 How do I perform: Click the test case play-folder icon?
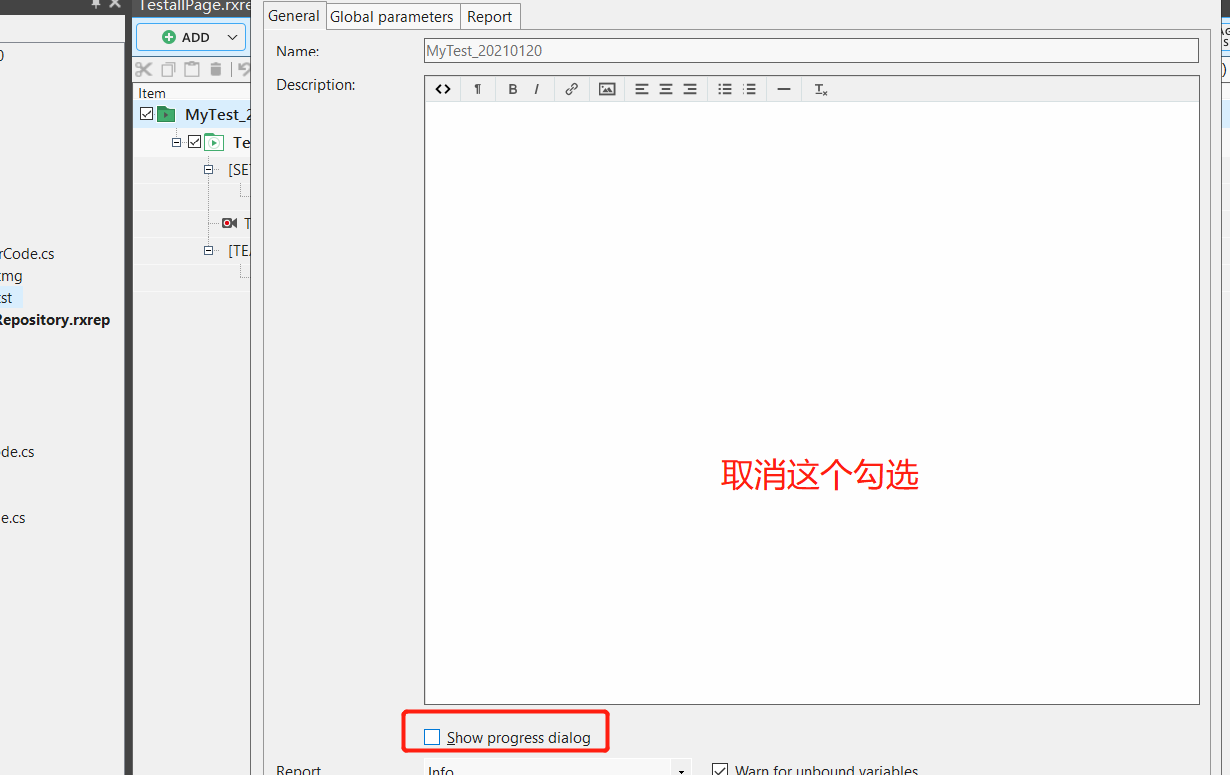click(x=214, y=142)
